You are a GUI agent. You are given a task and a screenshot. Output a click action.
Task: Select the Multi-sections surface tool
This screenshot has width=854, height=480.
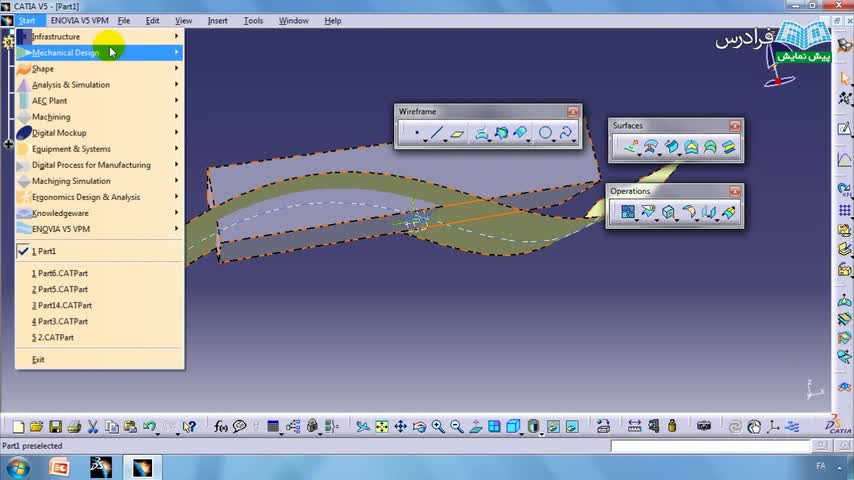click(x=710, y=147)
